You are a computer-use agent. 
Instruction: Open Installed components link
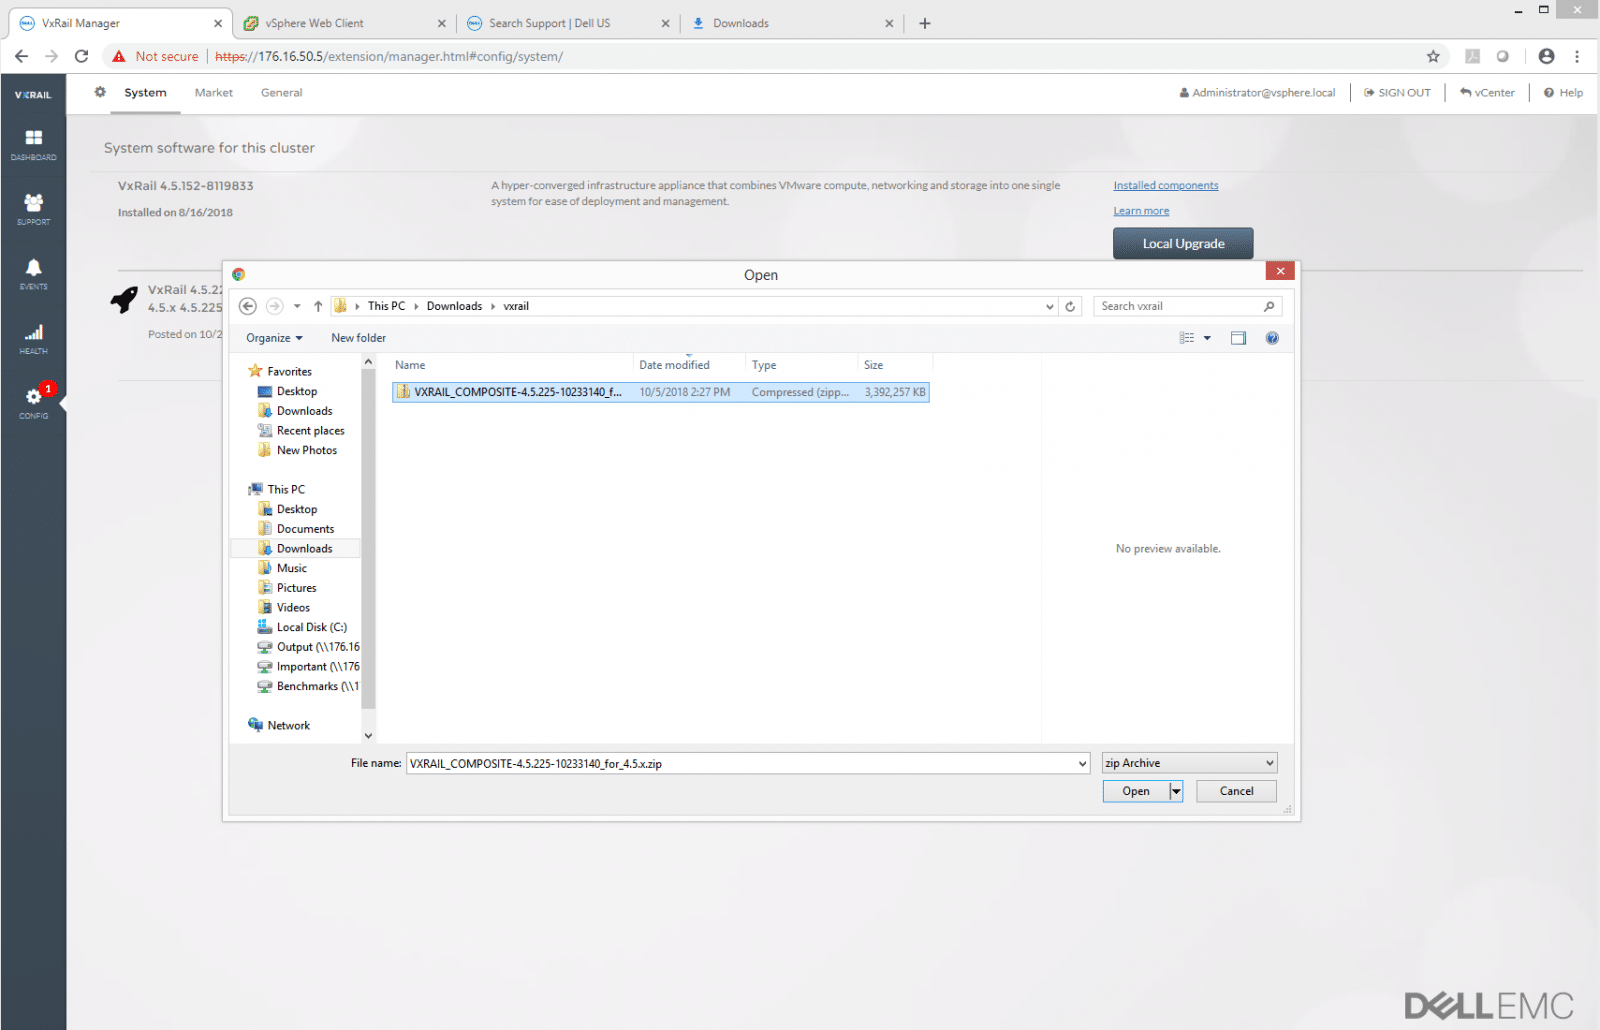(x=1166, y=185)
